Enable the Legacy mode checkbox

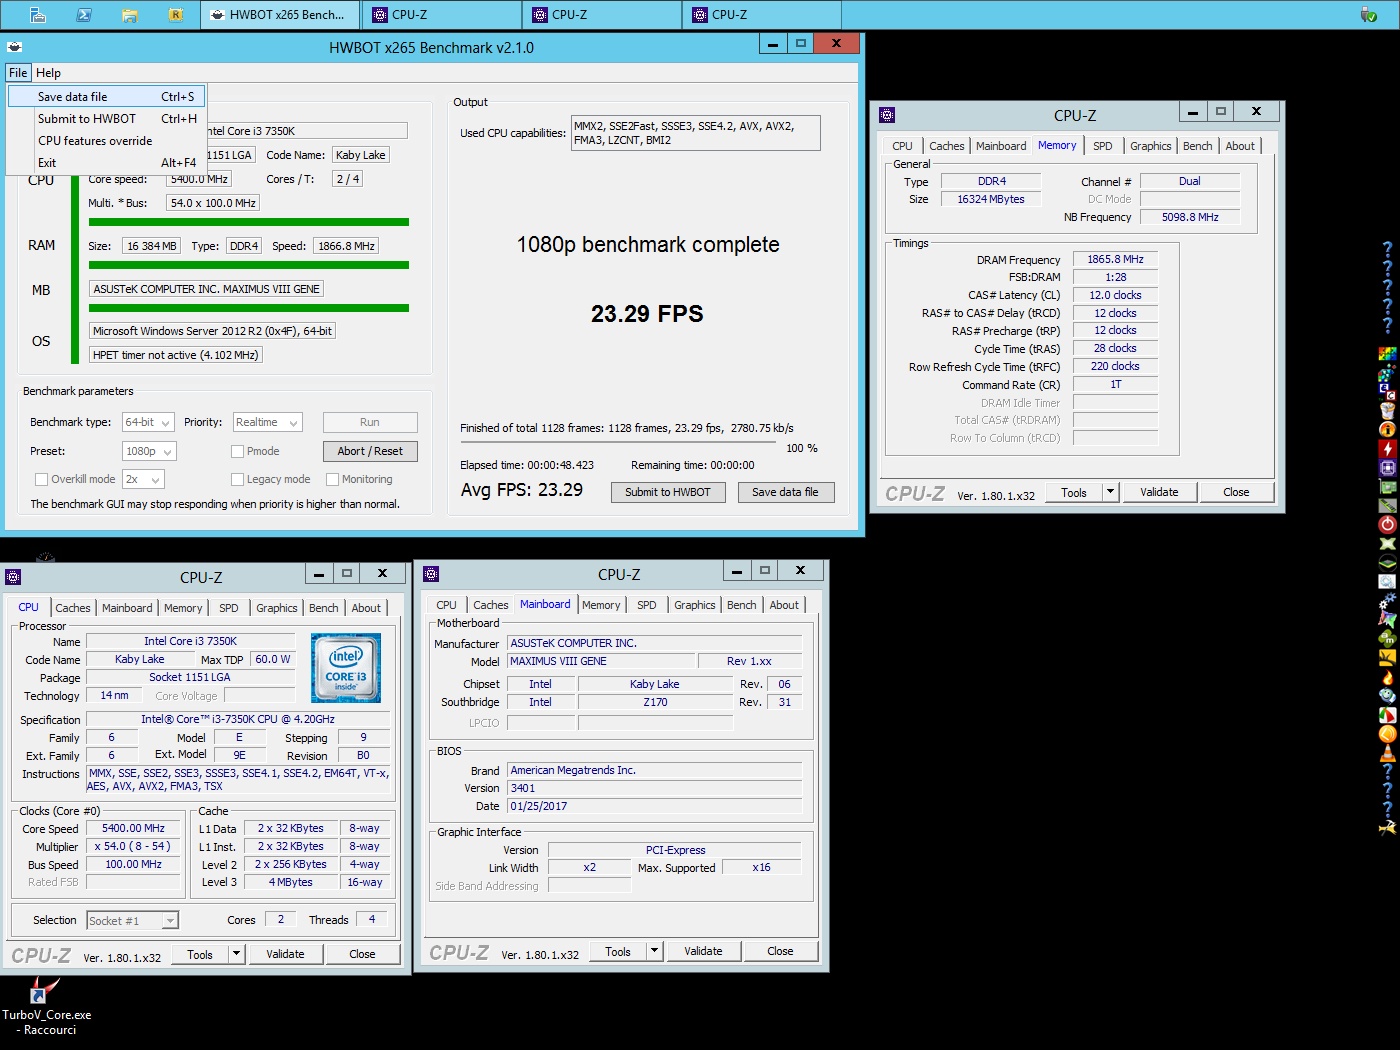237,479
